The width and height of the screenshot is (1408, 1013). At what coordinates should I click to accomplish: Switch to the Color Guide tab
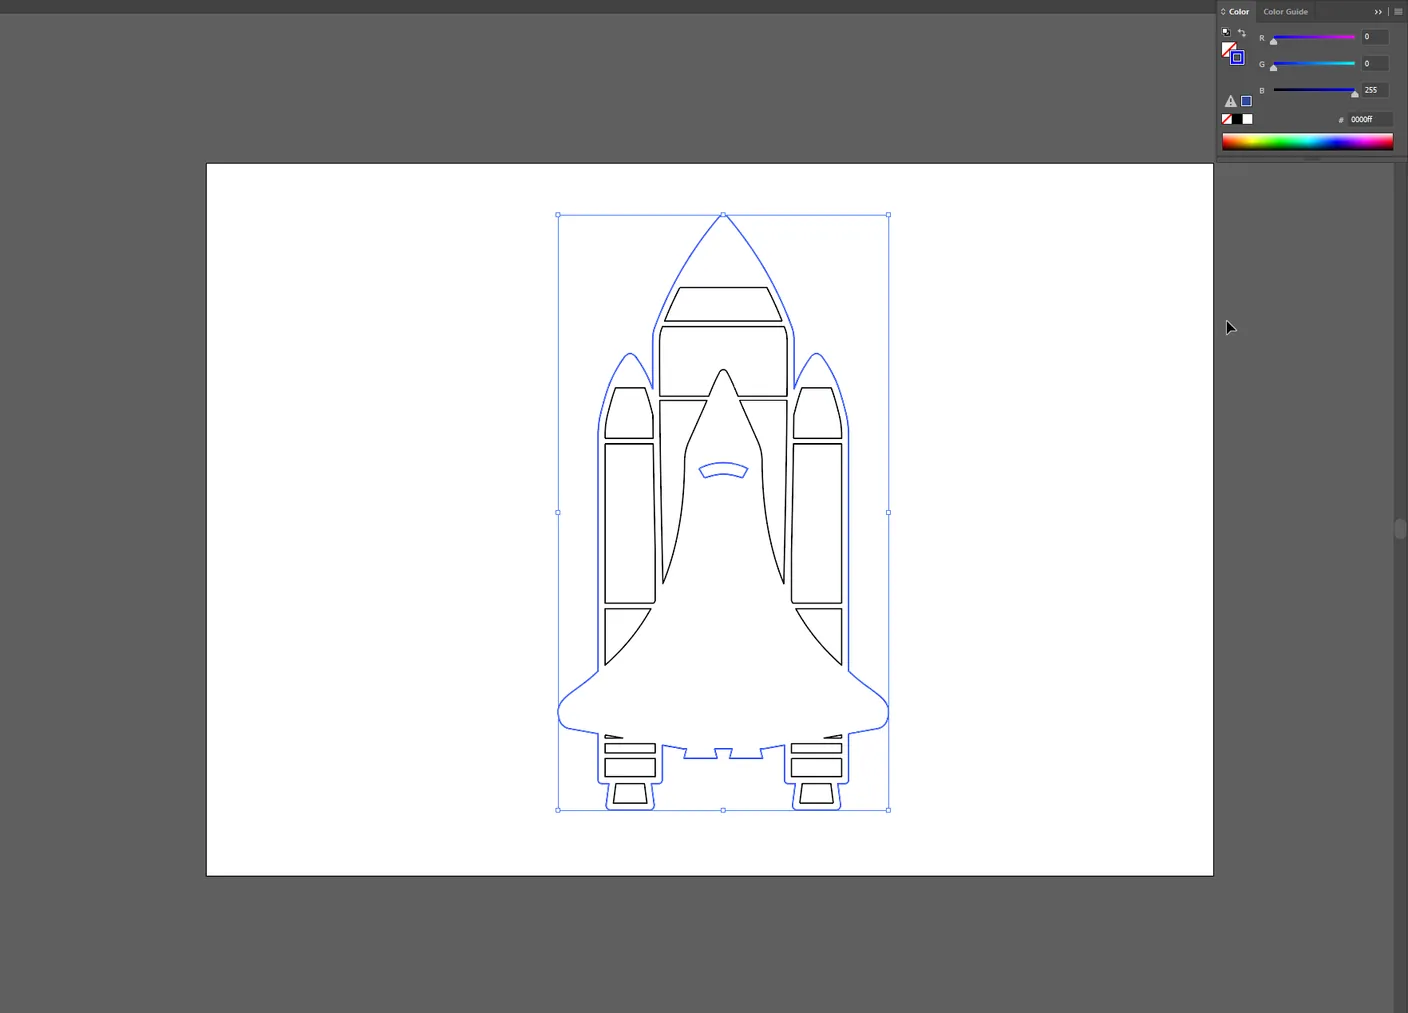click(1285, 12)
